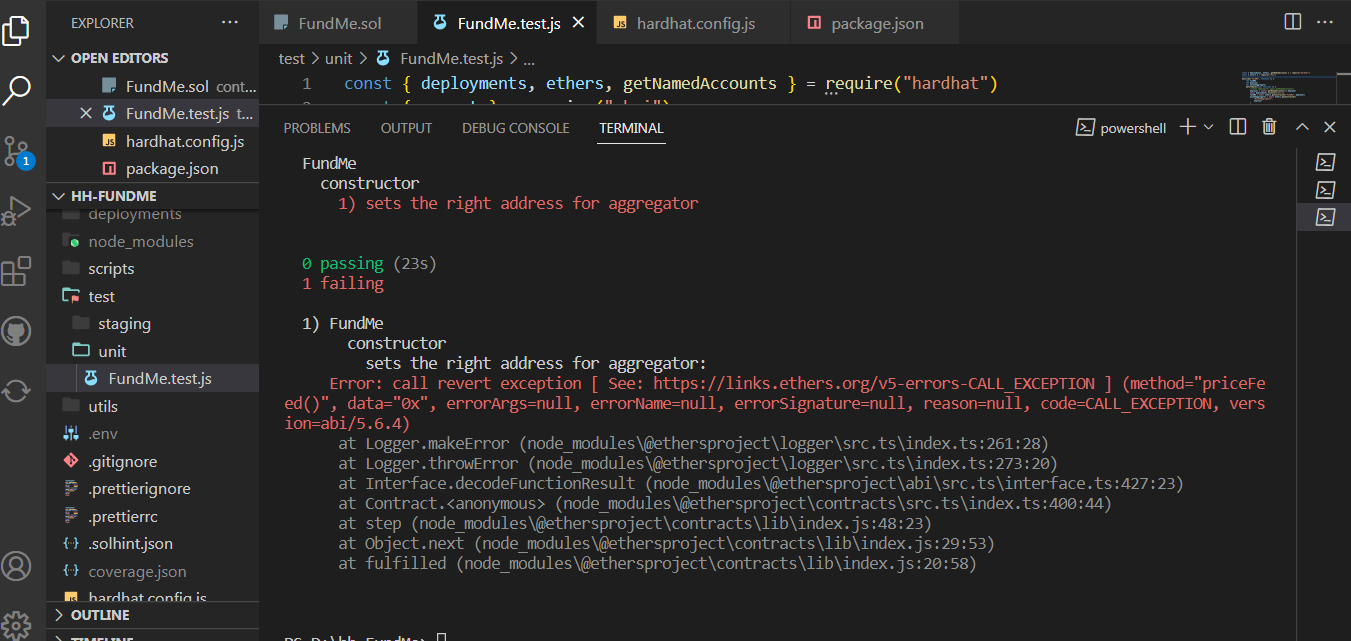Collapse the OPEN EDITORS section
This screenshot has width=1351, height=641.
click(x=153, y=58)
